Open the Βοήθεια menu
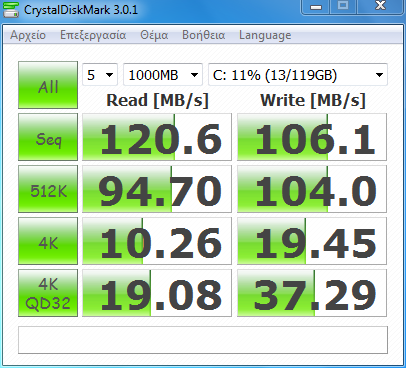Screen dimensions: 406x368 [203, 35]
